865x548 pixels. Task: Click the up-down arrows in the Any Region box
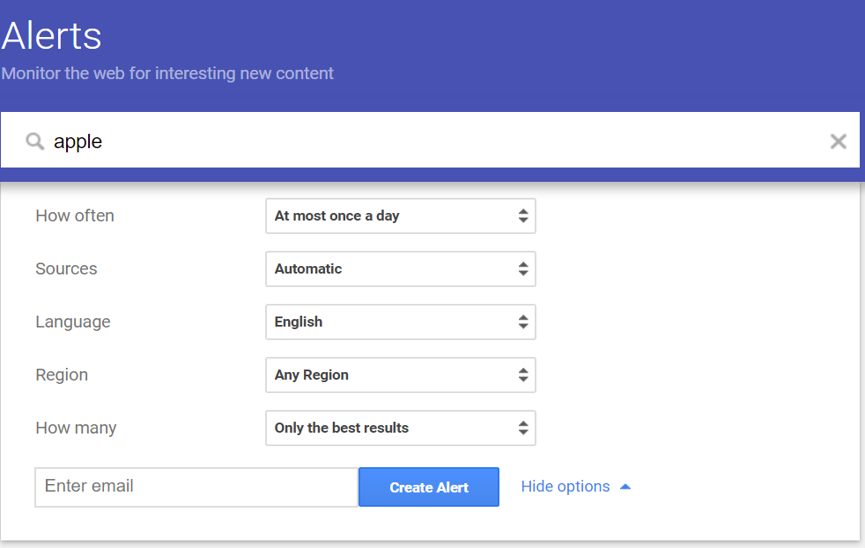click(523, 375)
